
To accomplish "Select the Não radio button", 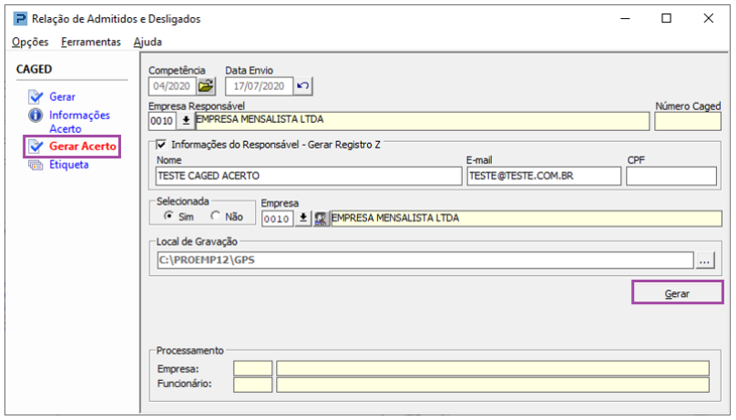I will [215, 216].
